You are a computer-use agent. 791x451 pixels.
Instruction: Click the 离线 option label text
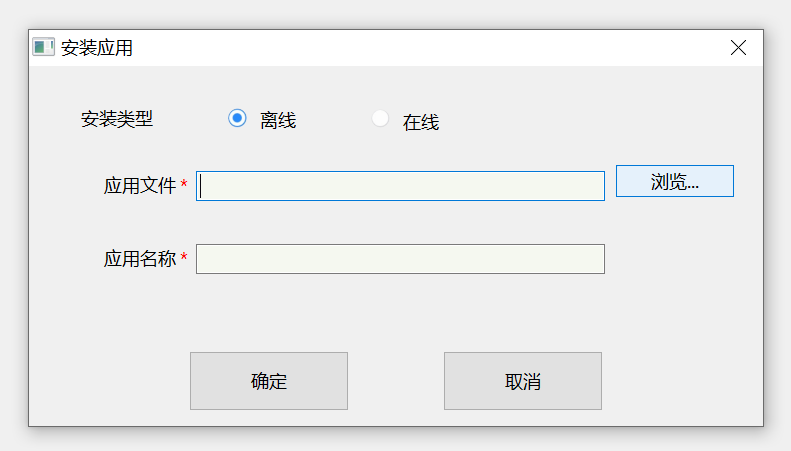point(278,121)
